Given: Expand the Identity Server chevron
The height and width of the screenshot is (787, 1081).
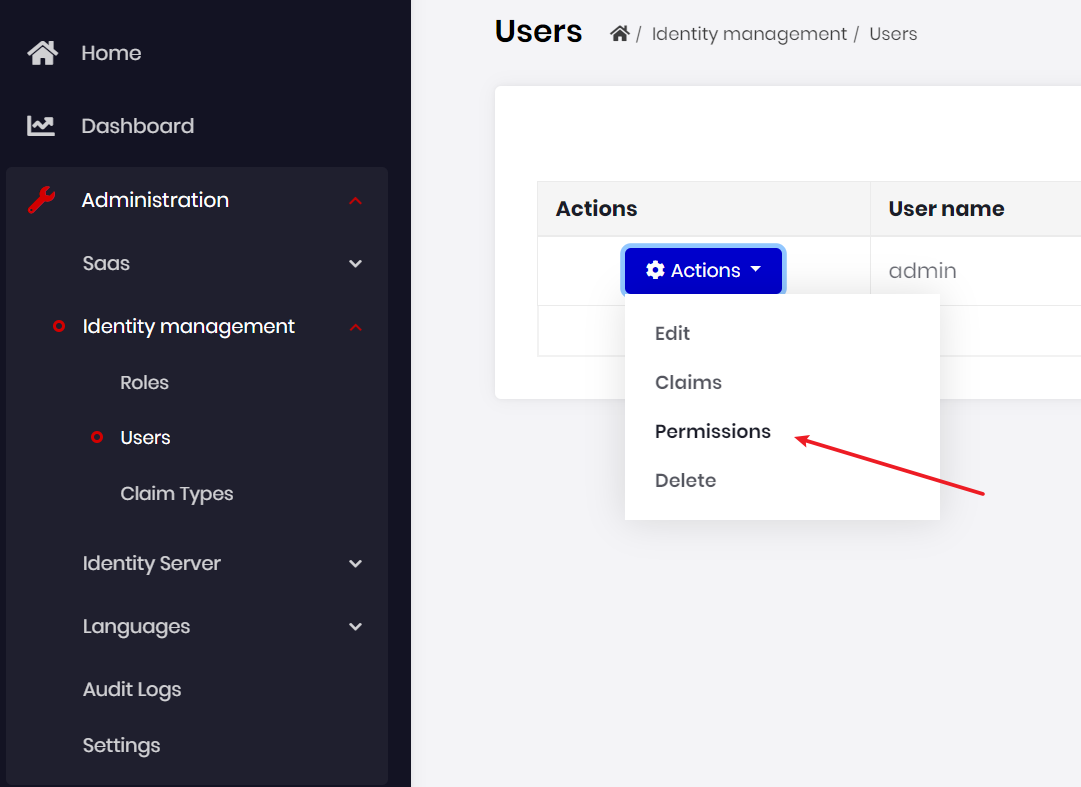Looking at the screenshot, I should click(x=355, y=564).
